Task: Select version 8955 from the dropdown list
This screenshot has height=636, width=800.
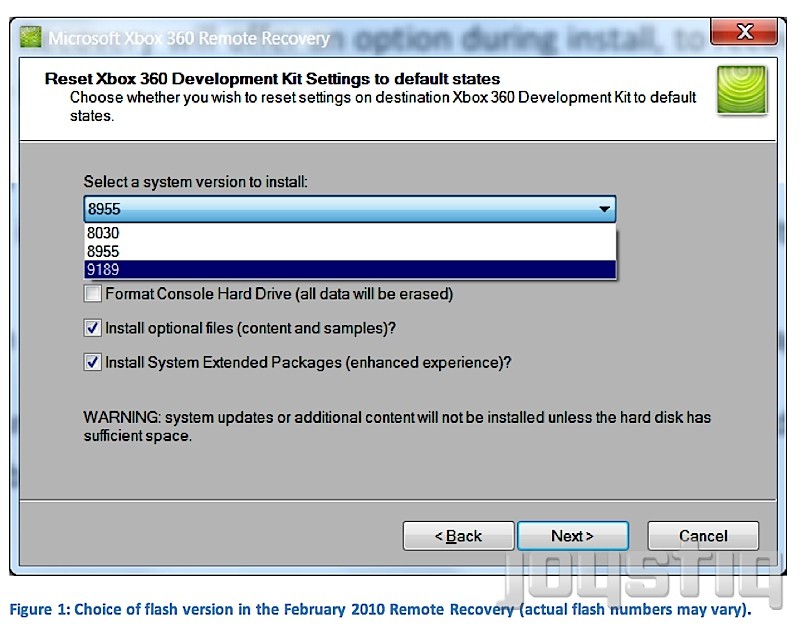Action: click(x=349, y=251)
